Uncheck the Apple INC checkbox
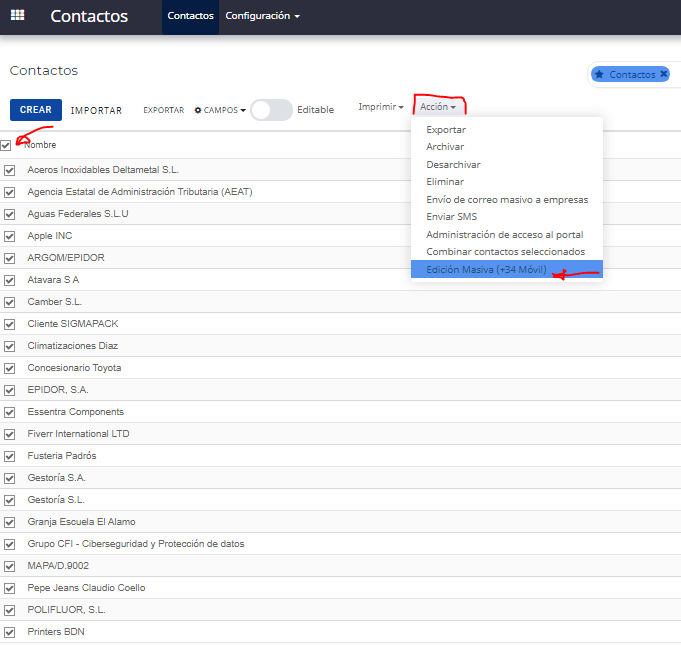 (10, 236)
